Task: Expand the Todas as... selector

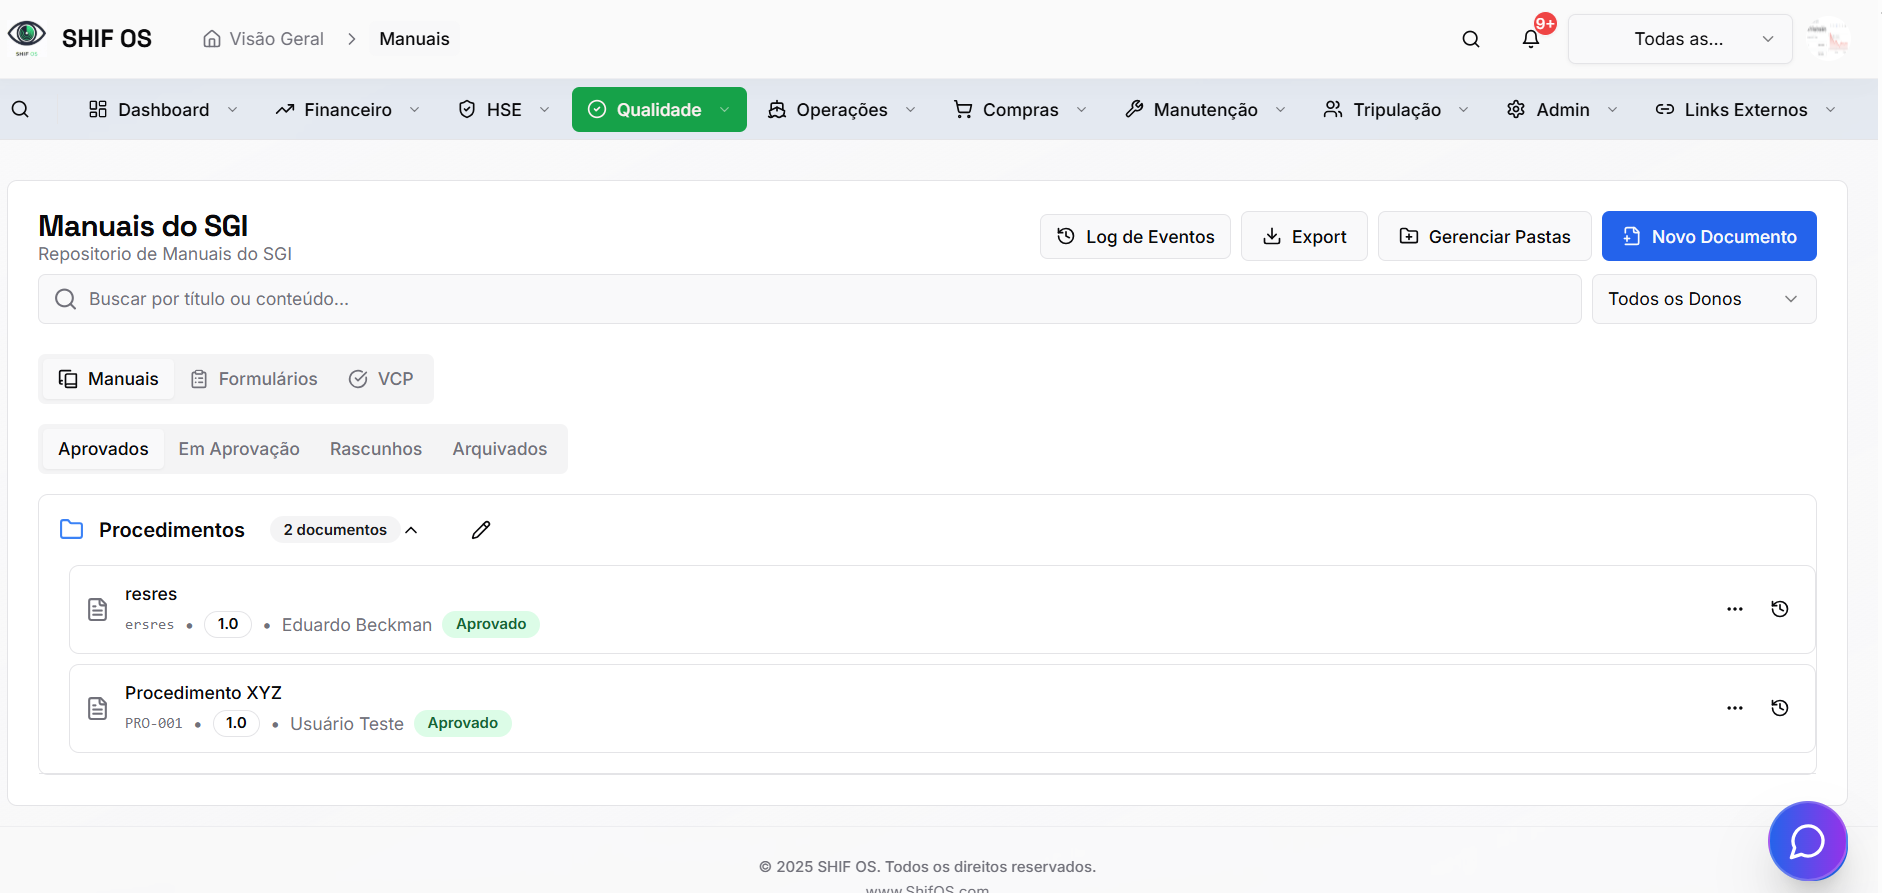Action: pos(1679,39)
